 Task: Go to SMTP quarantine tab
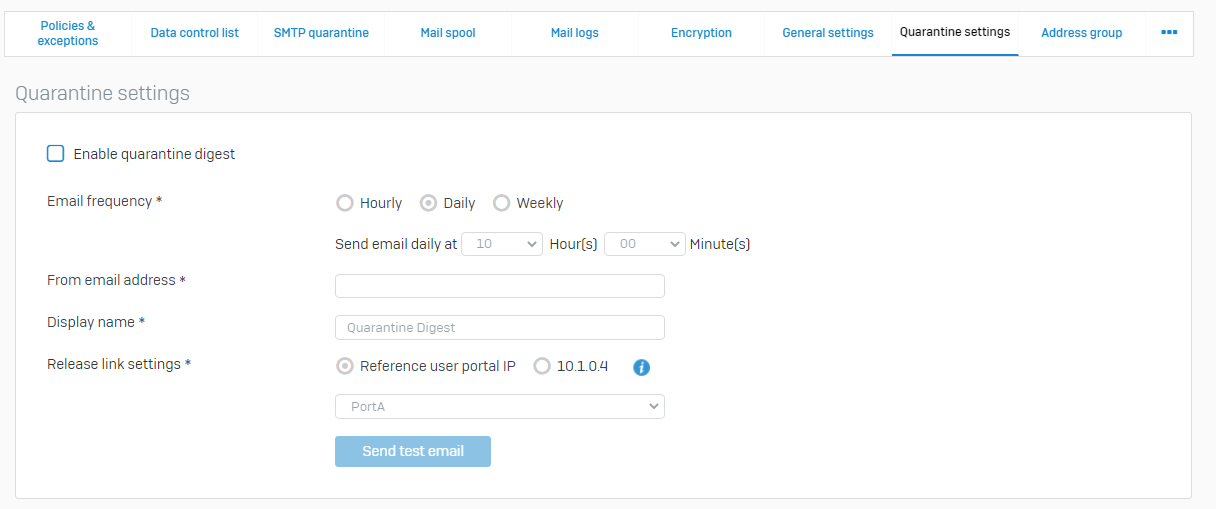[321, 33]
